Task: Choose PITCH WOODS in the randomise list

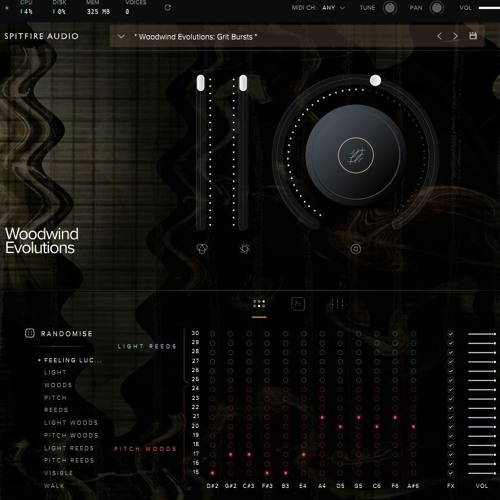Action: 71,435
